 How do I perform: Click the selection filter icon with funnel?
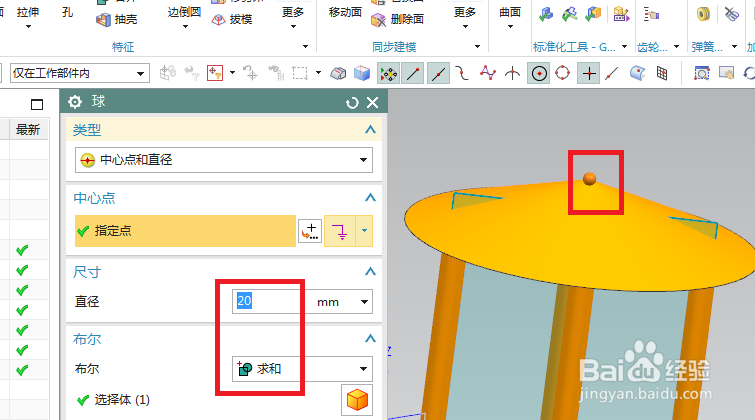pos(214,73)
